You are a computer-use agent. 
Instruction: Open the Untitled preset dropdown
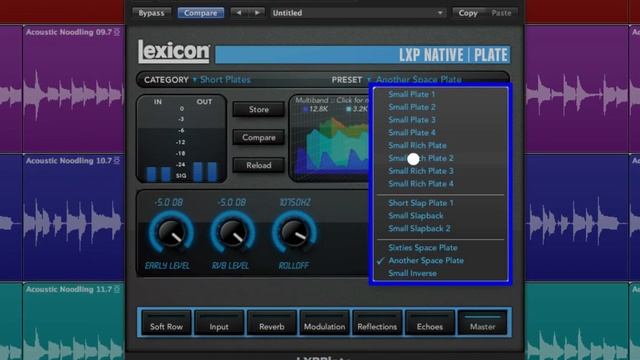point(358,13)
